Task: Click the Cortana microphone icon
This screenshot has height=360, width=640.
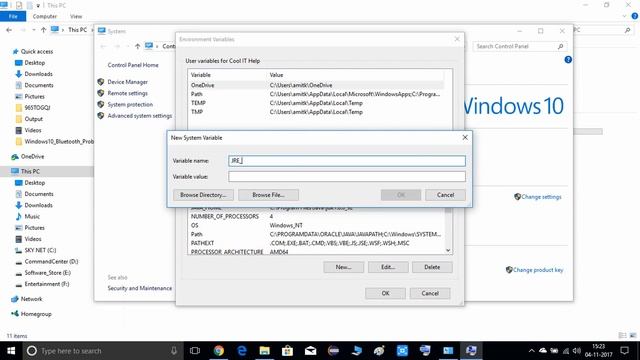Action: (x=174, y=351)
